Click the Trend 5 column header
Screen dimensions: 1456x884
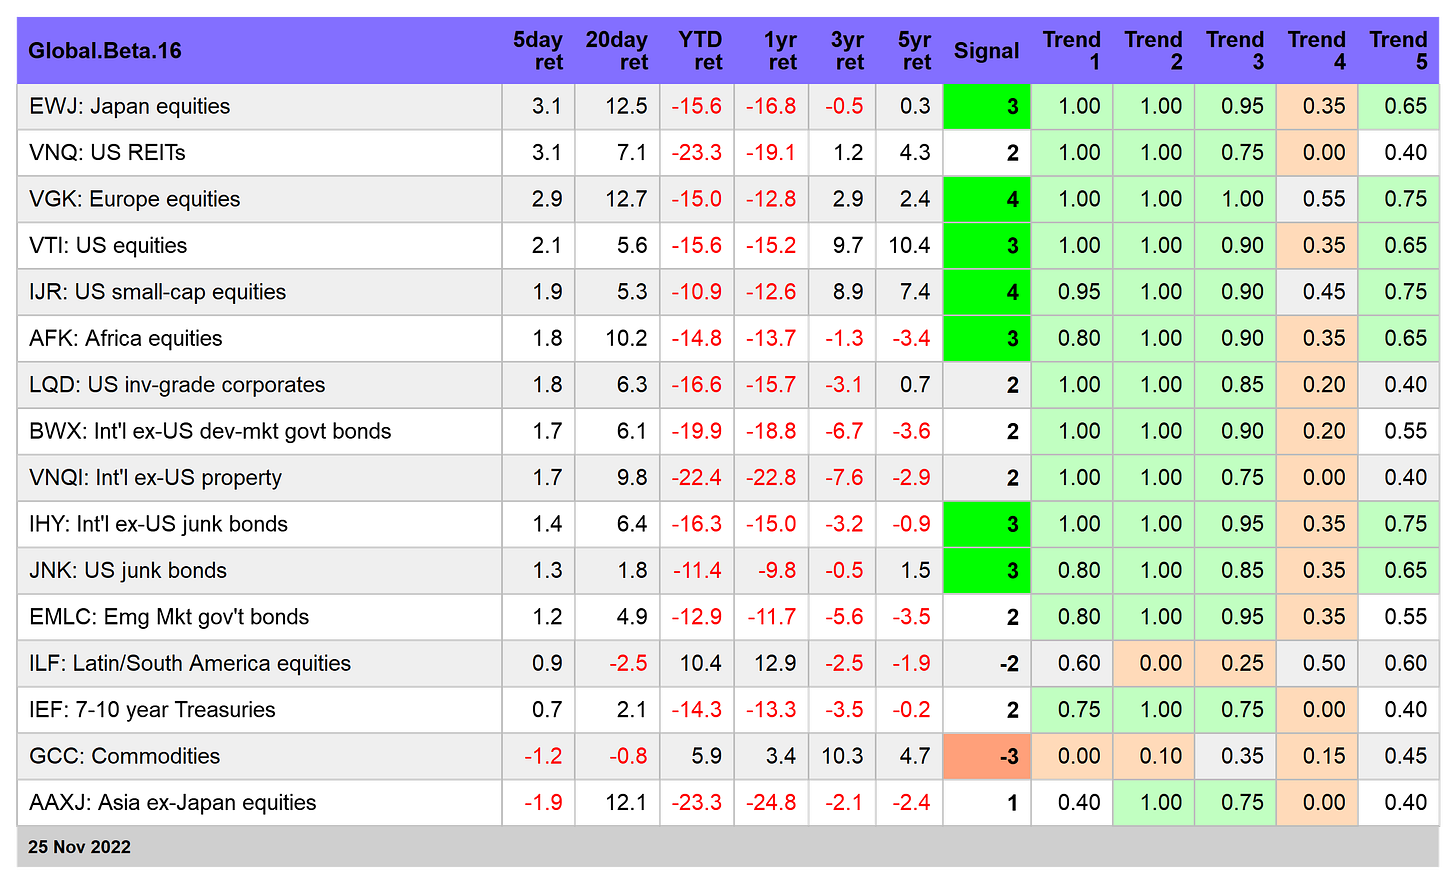pos(1398,51)
